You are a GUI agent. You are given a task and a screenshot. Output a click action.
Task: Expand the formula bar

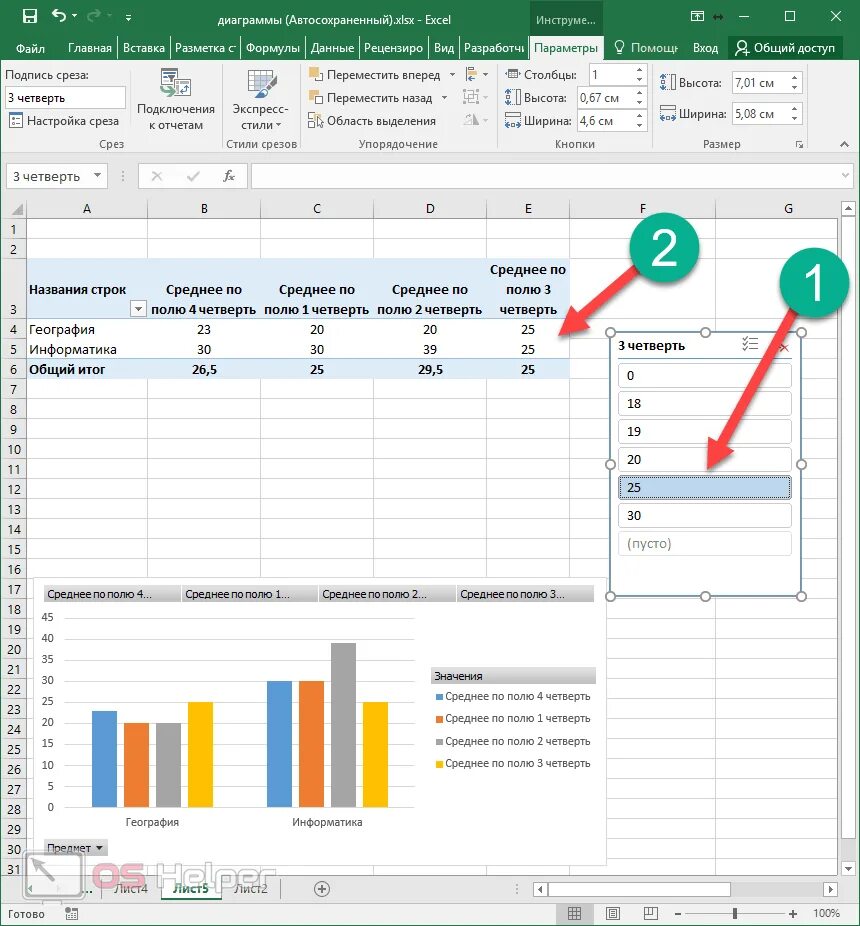845,175
